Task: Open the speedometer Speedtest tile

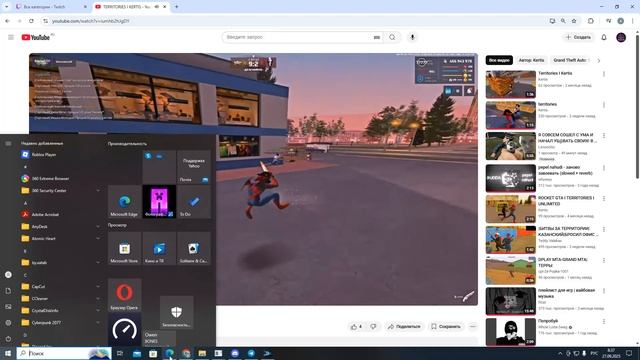Action: tap(124, 329)
